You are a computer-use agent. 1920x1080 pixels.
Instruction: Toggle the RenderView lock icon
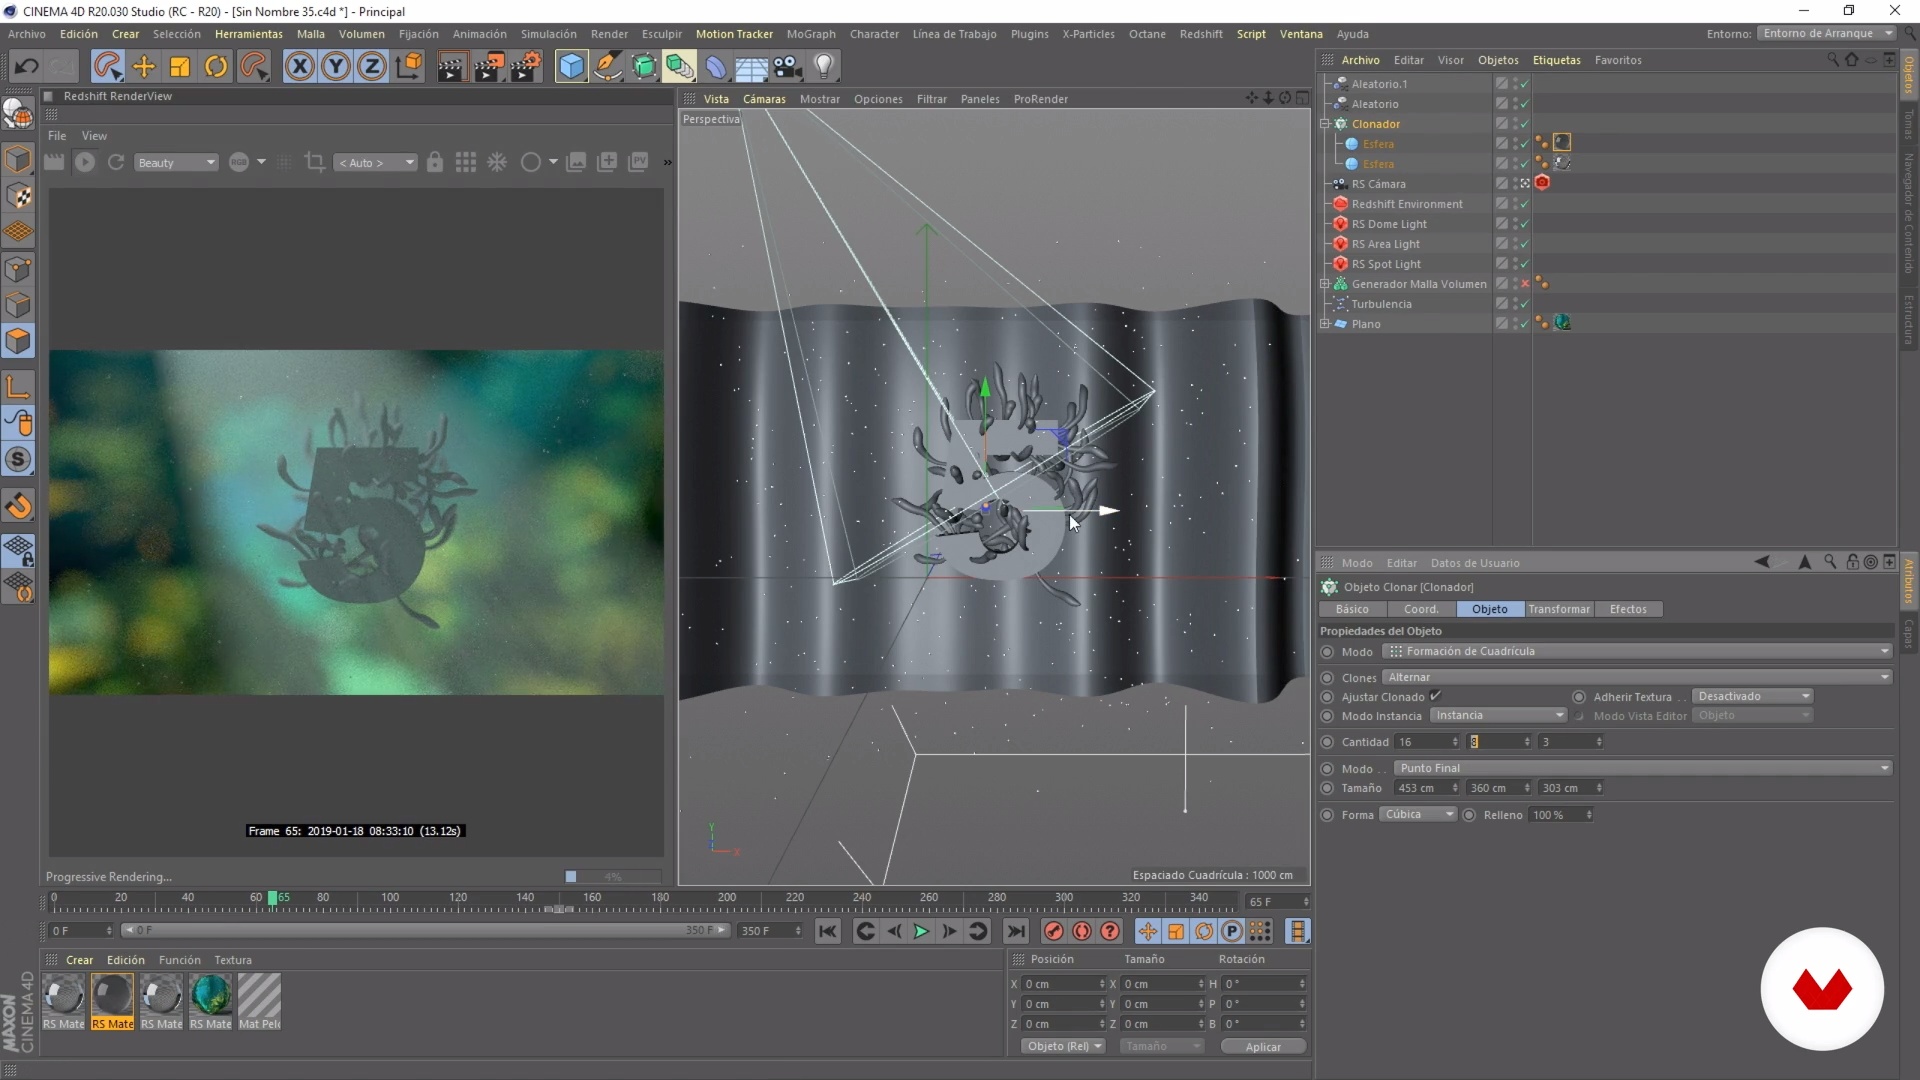pos(435,162)
